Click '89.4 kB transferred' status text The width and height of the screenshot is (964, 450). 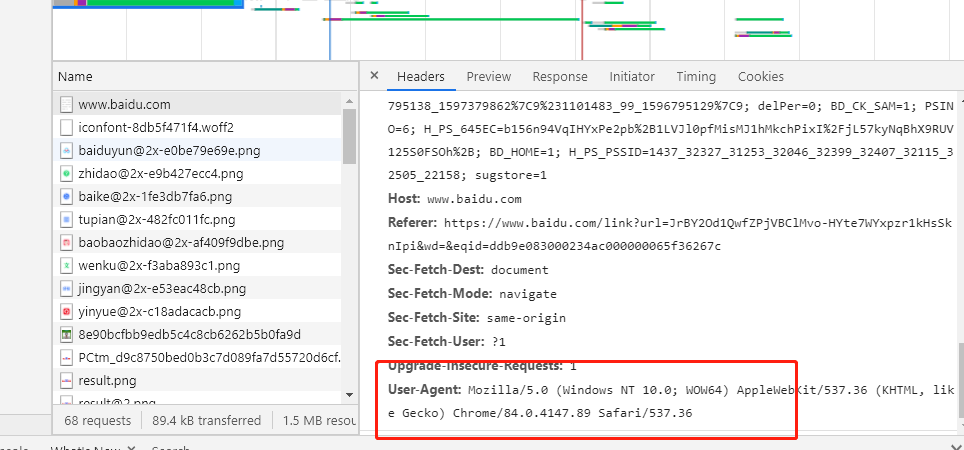[207, 420]
